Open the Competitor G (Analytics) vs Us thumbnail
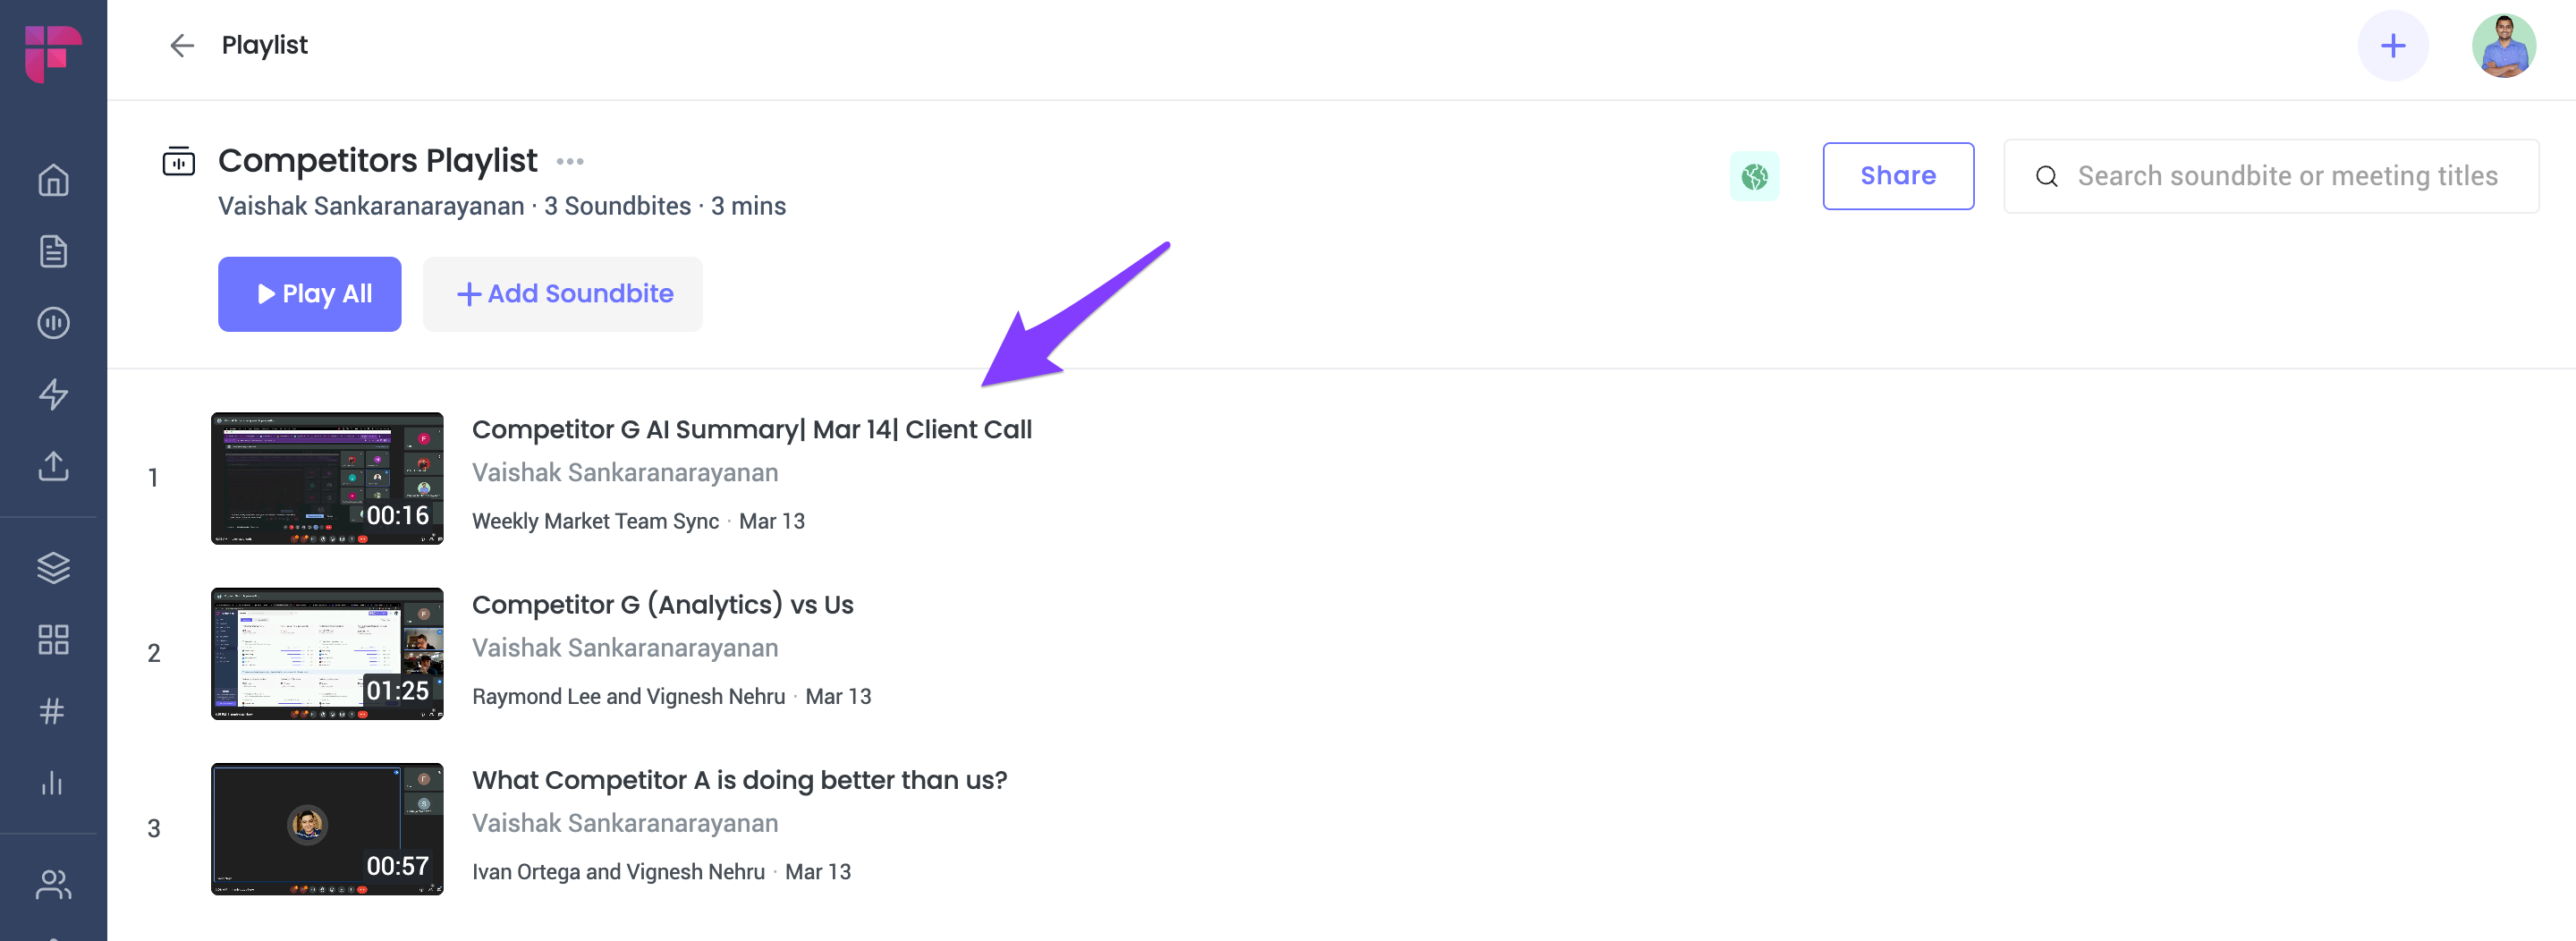2576x941 pixels. click(x=327, y=654)
